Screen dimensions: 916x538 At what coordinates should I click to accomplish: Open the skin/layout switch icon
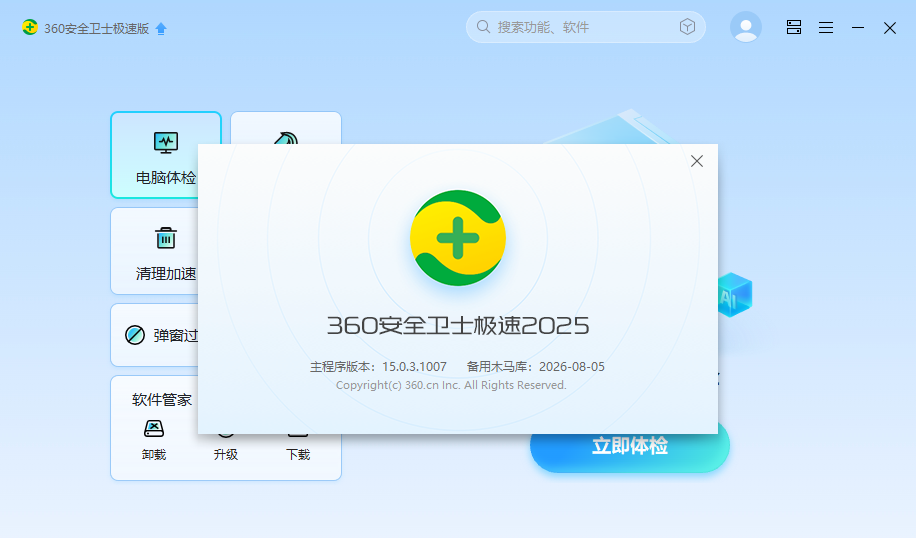(x=793, y=27)
